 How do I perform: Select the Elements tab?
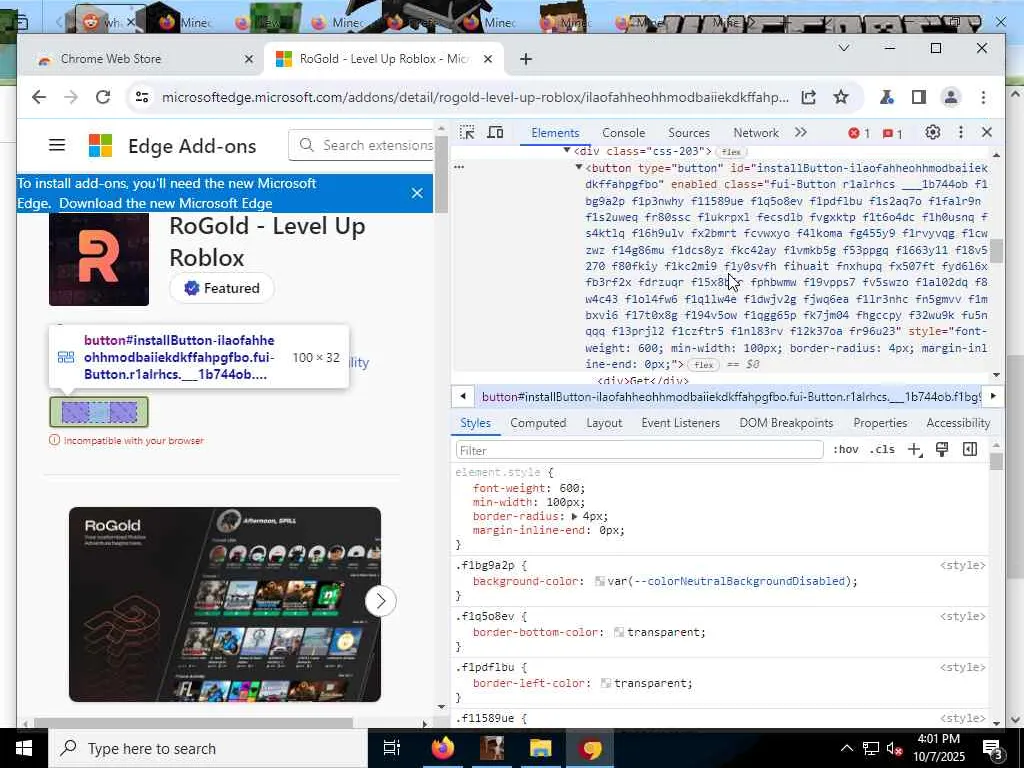coord(555,133)
